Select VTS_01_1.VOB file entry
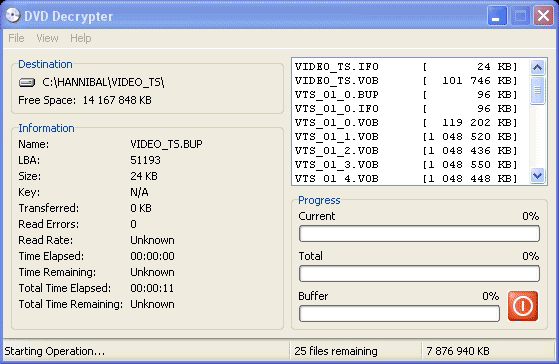Screen dimensions: 559x364 tap(406, 137)
